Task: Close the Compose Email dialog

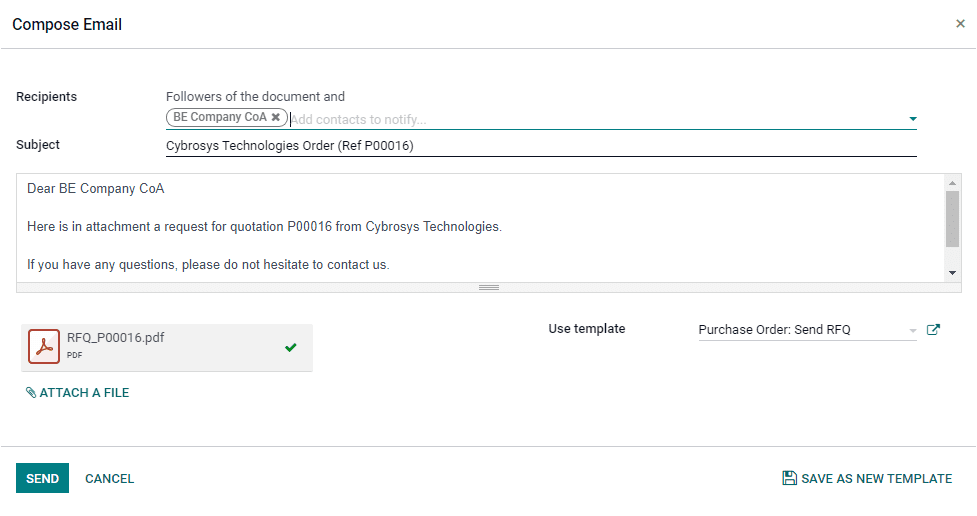Action: click(960, 24)
